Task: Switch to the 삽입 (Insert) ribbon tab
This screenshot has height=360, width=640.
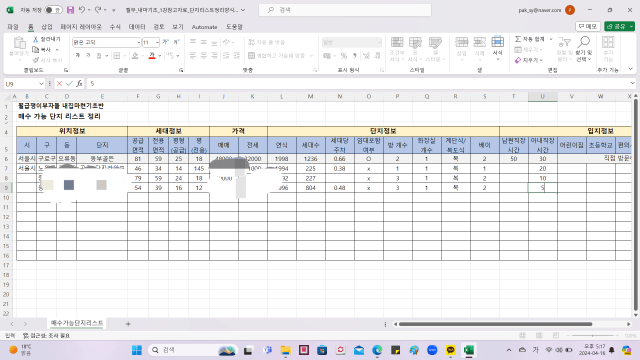Action: [x=47, y=27]
